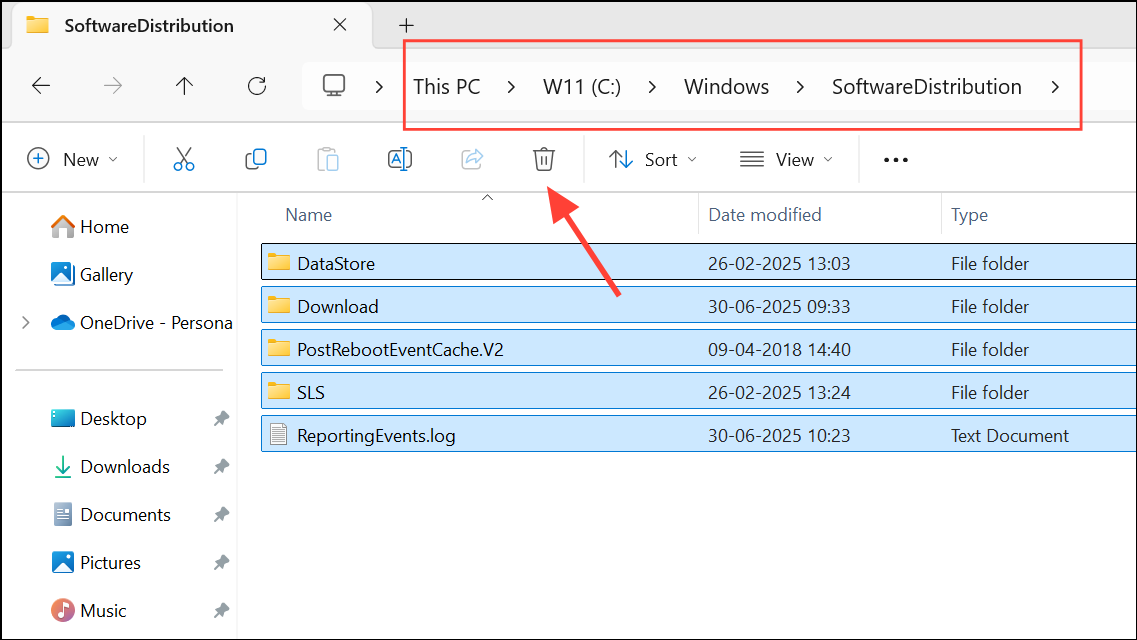Rename the selected item
Image resolution: width=1137 pixels, height=640 pixels.
399,159
